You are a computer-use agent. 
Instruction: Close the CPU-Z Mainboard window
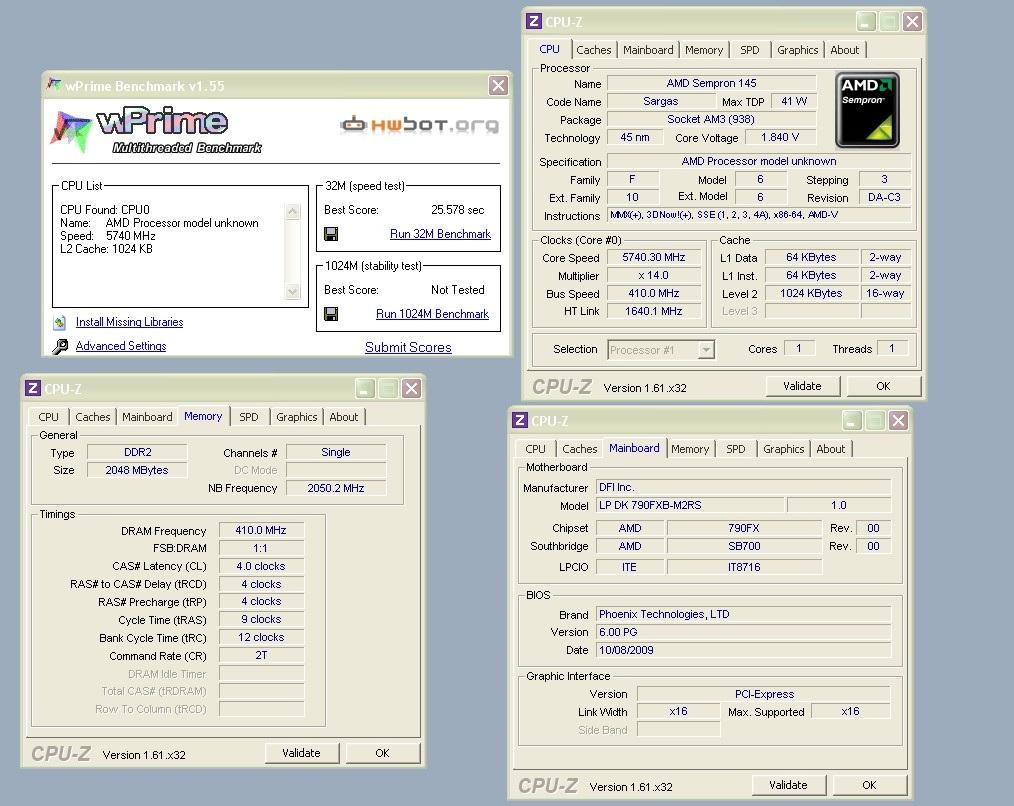(x=898, y=420)
